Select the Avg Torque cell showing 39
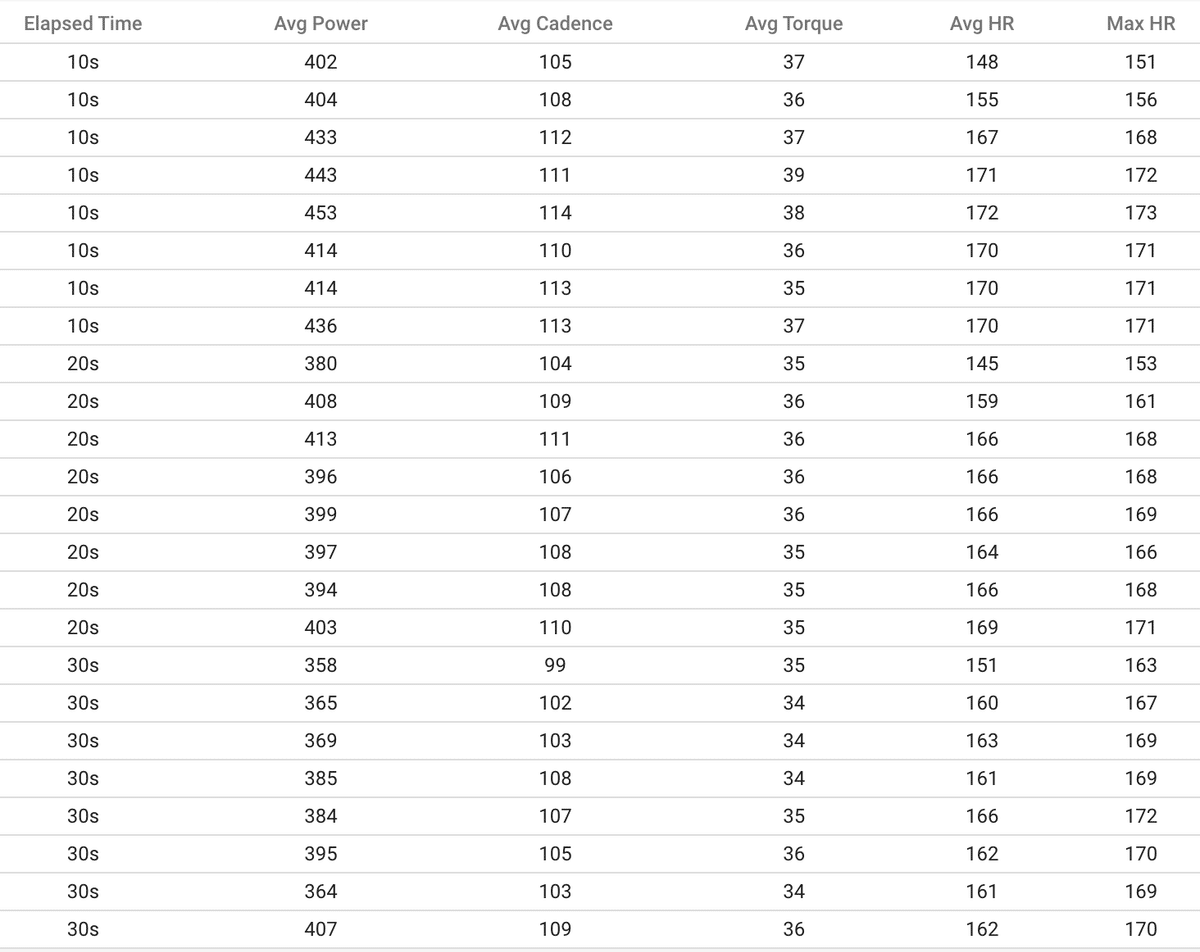 click(794, 175)
